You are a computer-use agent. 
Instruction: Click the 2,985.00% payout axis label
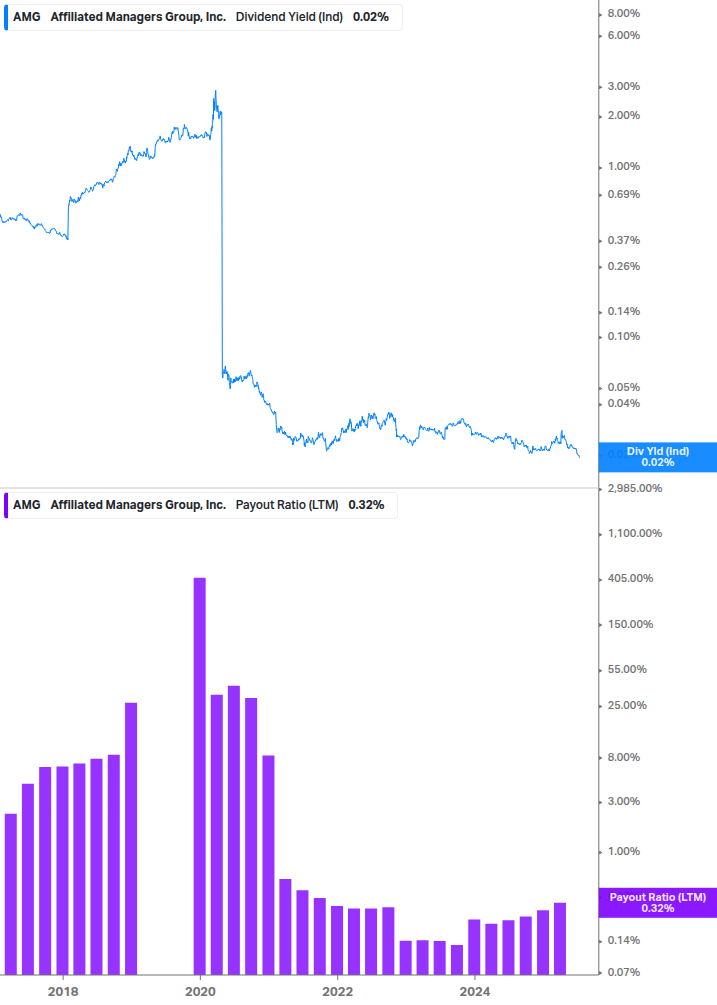(x=634, y=488)
